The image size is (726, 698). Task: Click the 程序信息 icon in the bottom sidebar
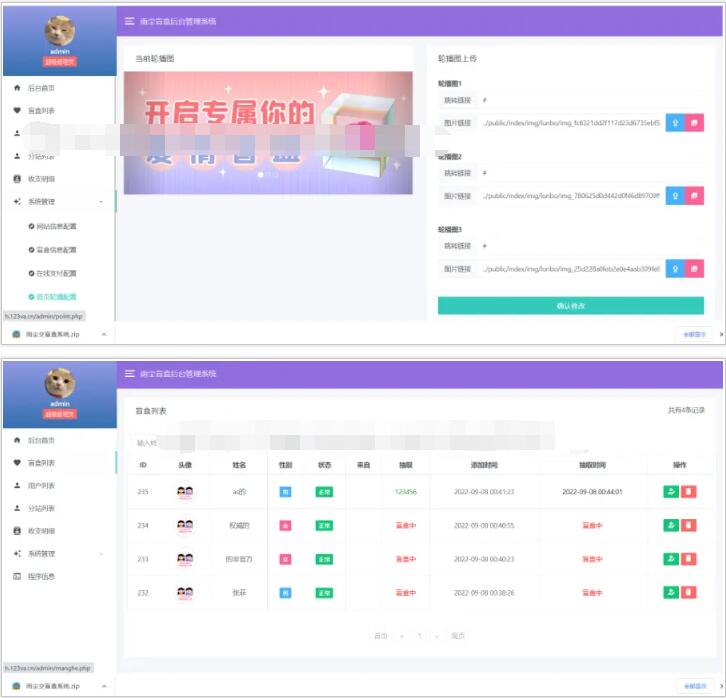17,576
